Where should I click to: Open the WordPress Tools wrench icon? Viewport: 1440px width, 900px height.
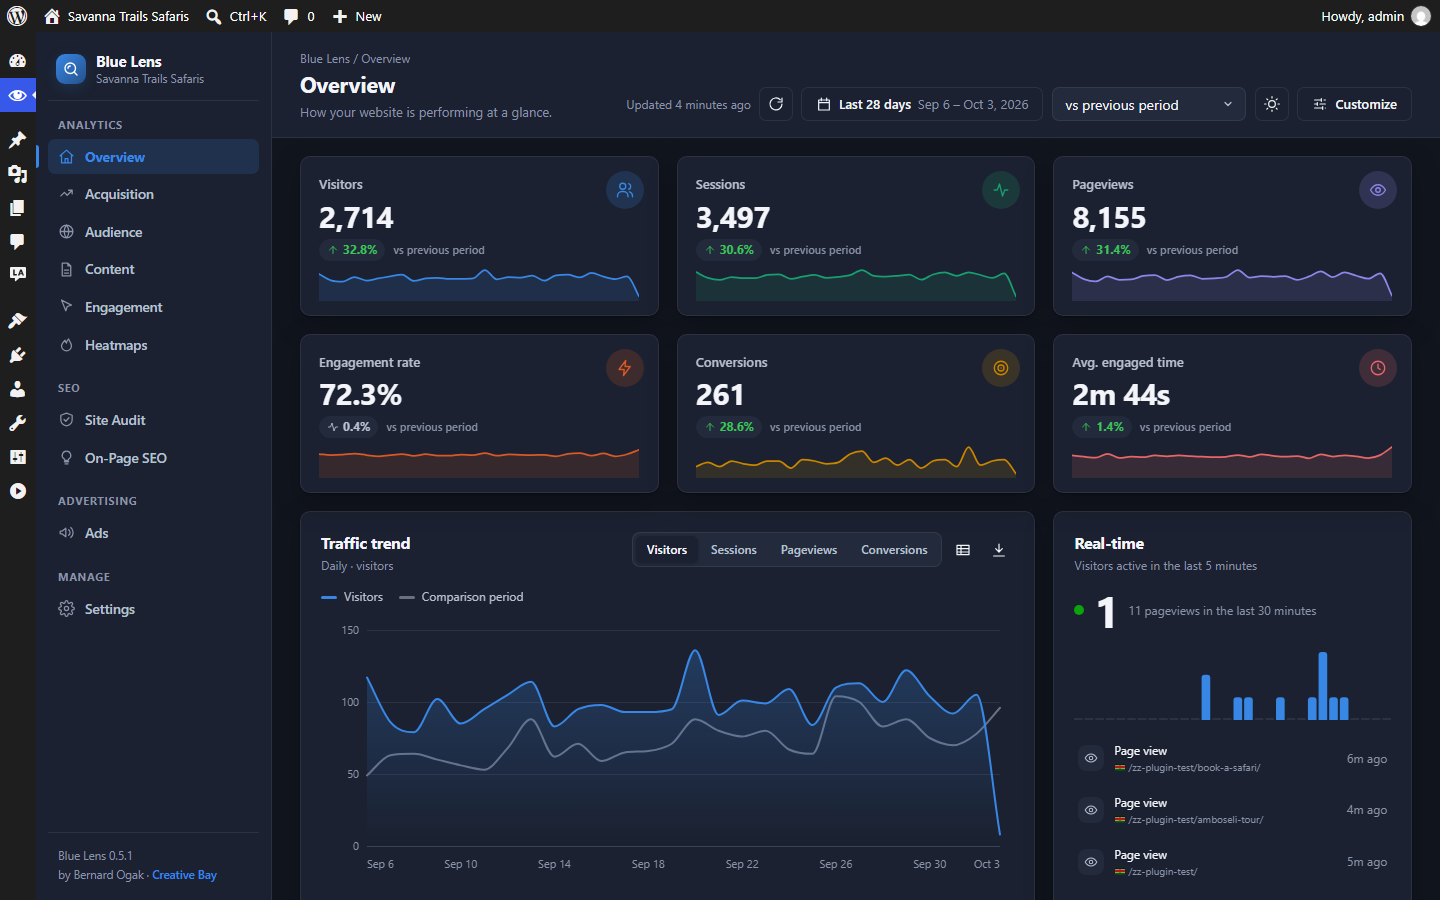pyautogui.click(x=17, y=423)
